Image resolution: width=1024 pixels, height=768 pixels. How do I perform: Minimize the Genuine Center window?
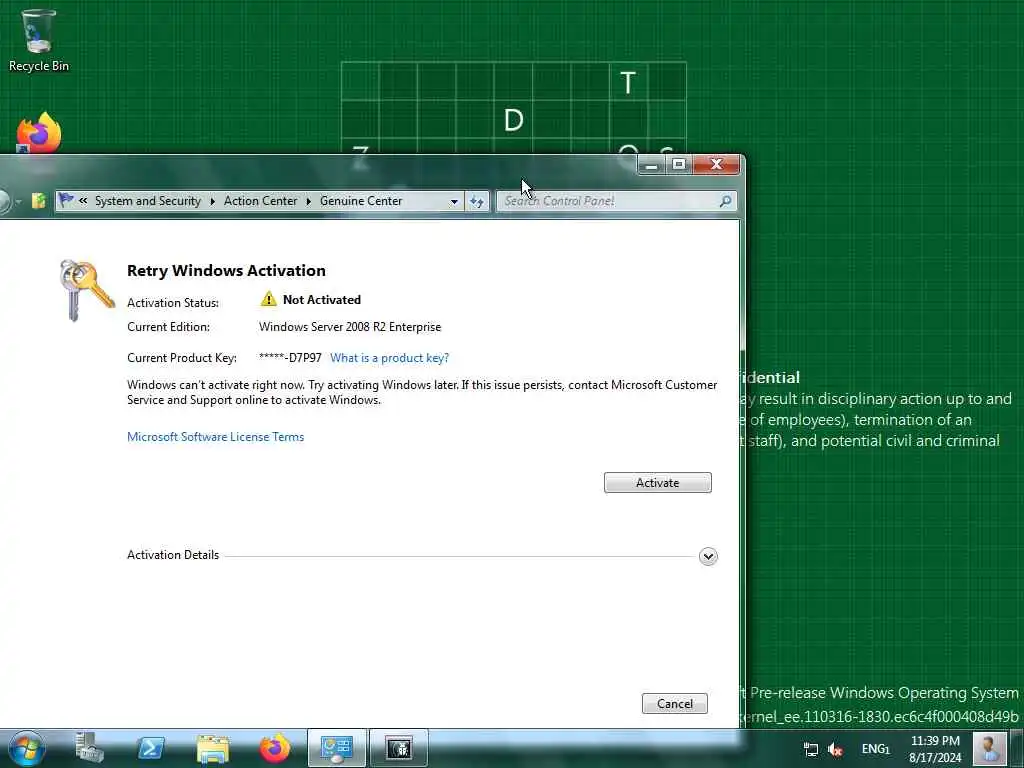651,165
